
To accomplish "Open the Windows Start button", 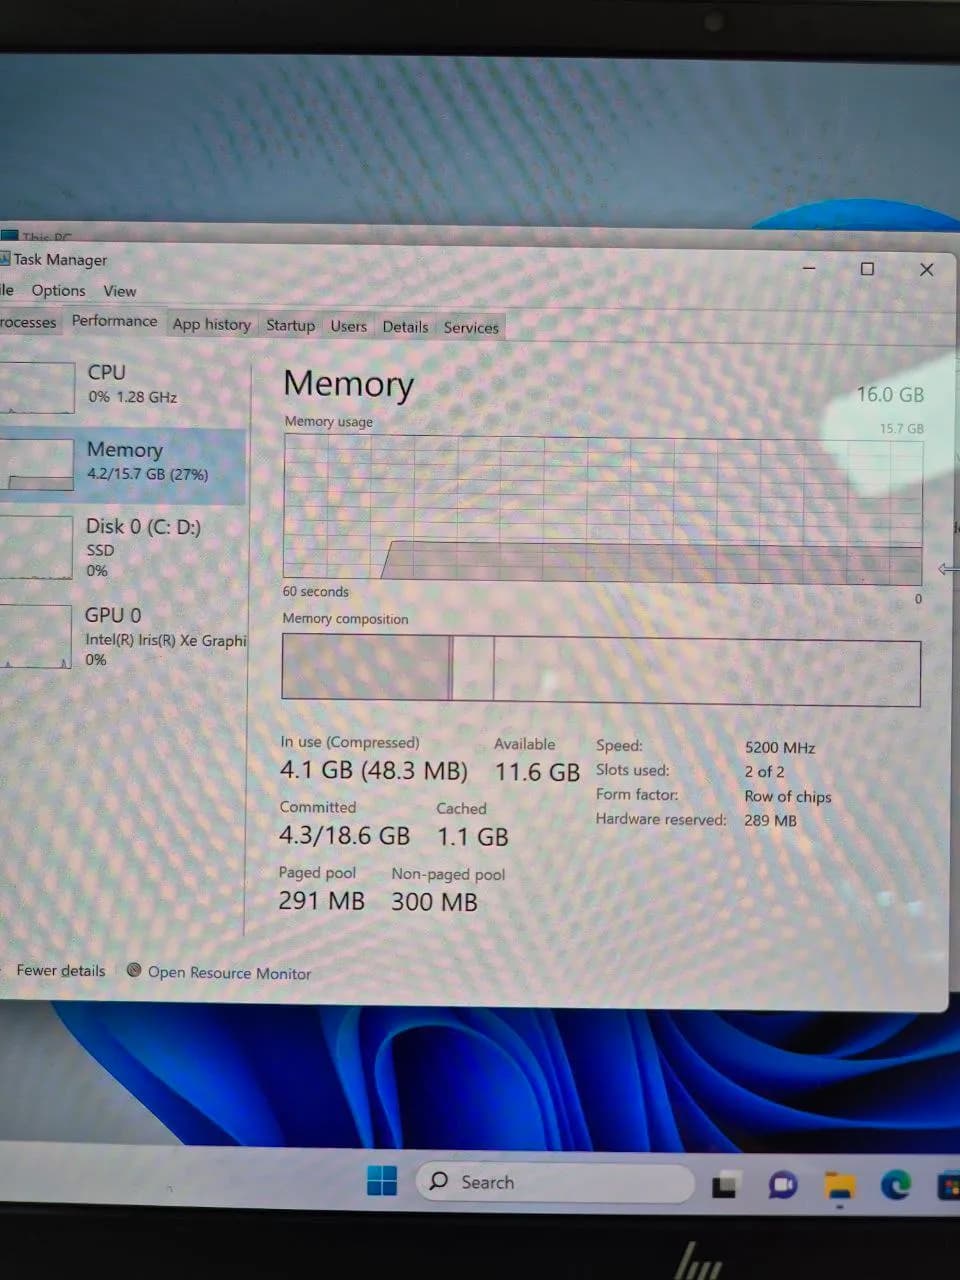I will click(x=381, y=1181).
